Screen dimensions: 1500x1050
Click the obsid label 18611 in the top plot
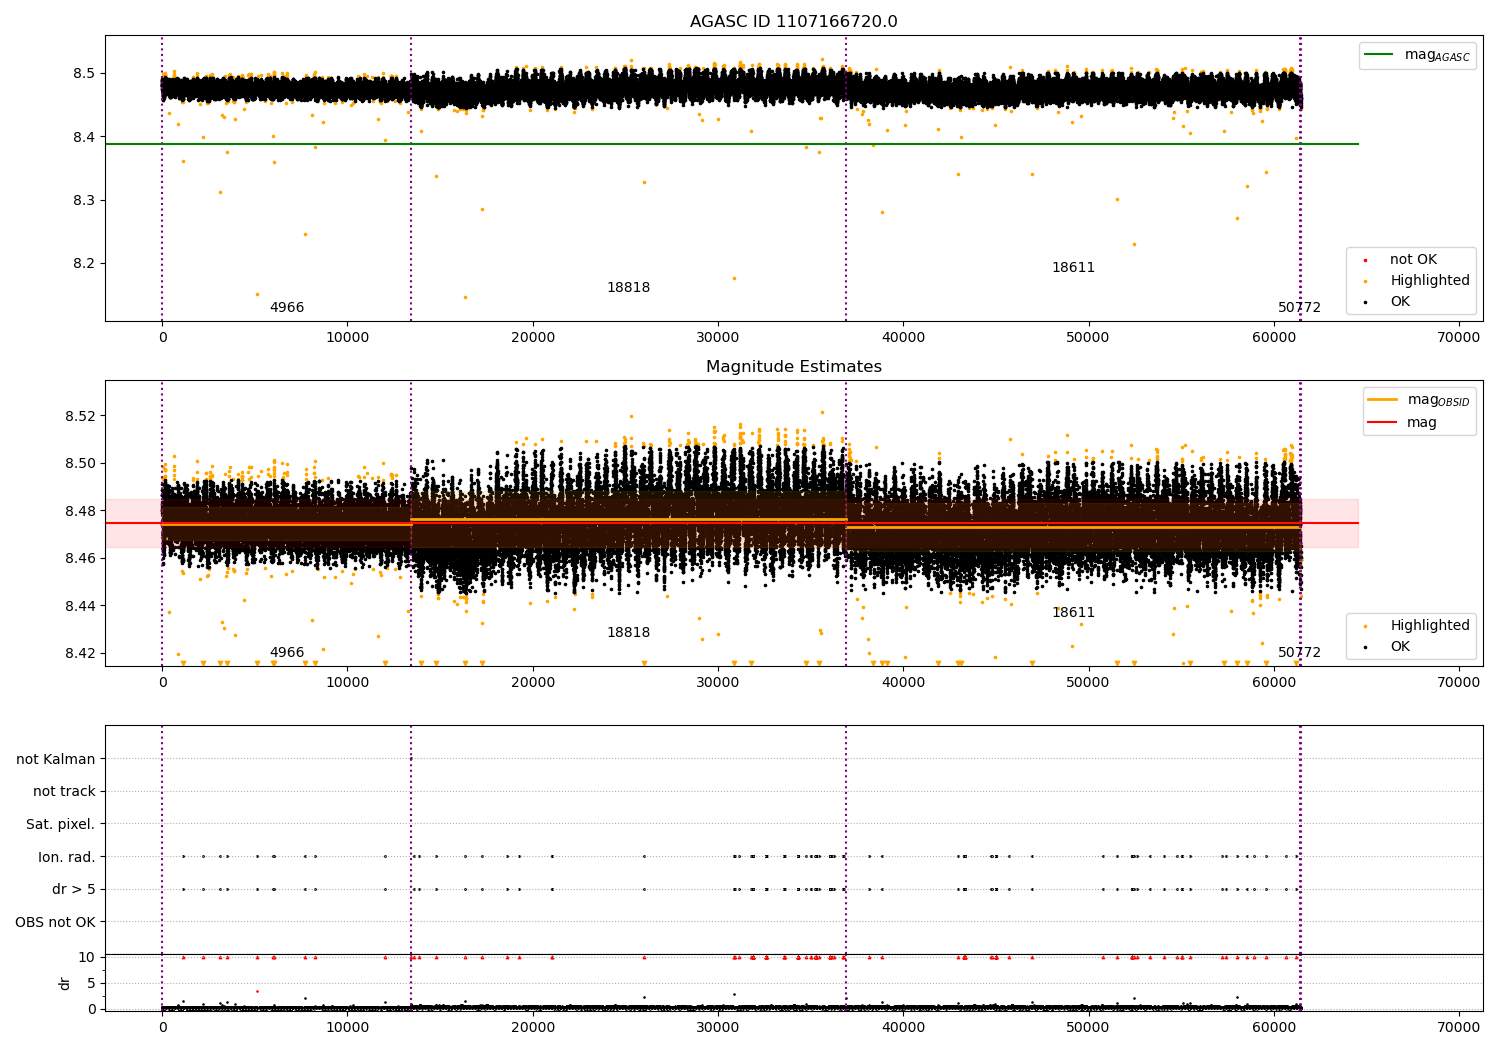(x=1073, y=268)
